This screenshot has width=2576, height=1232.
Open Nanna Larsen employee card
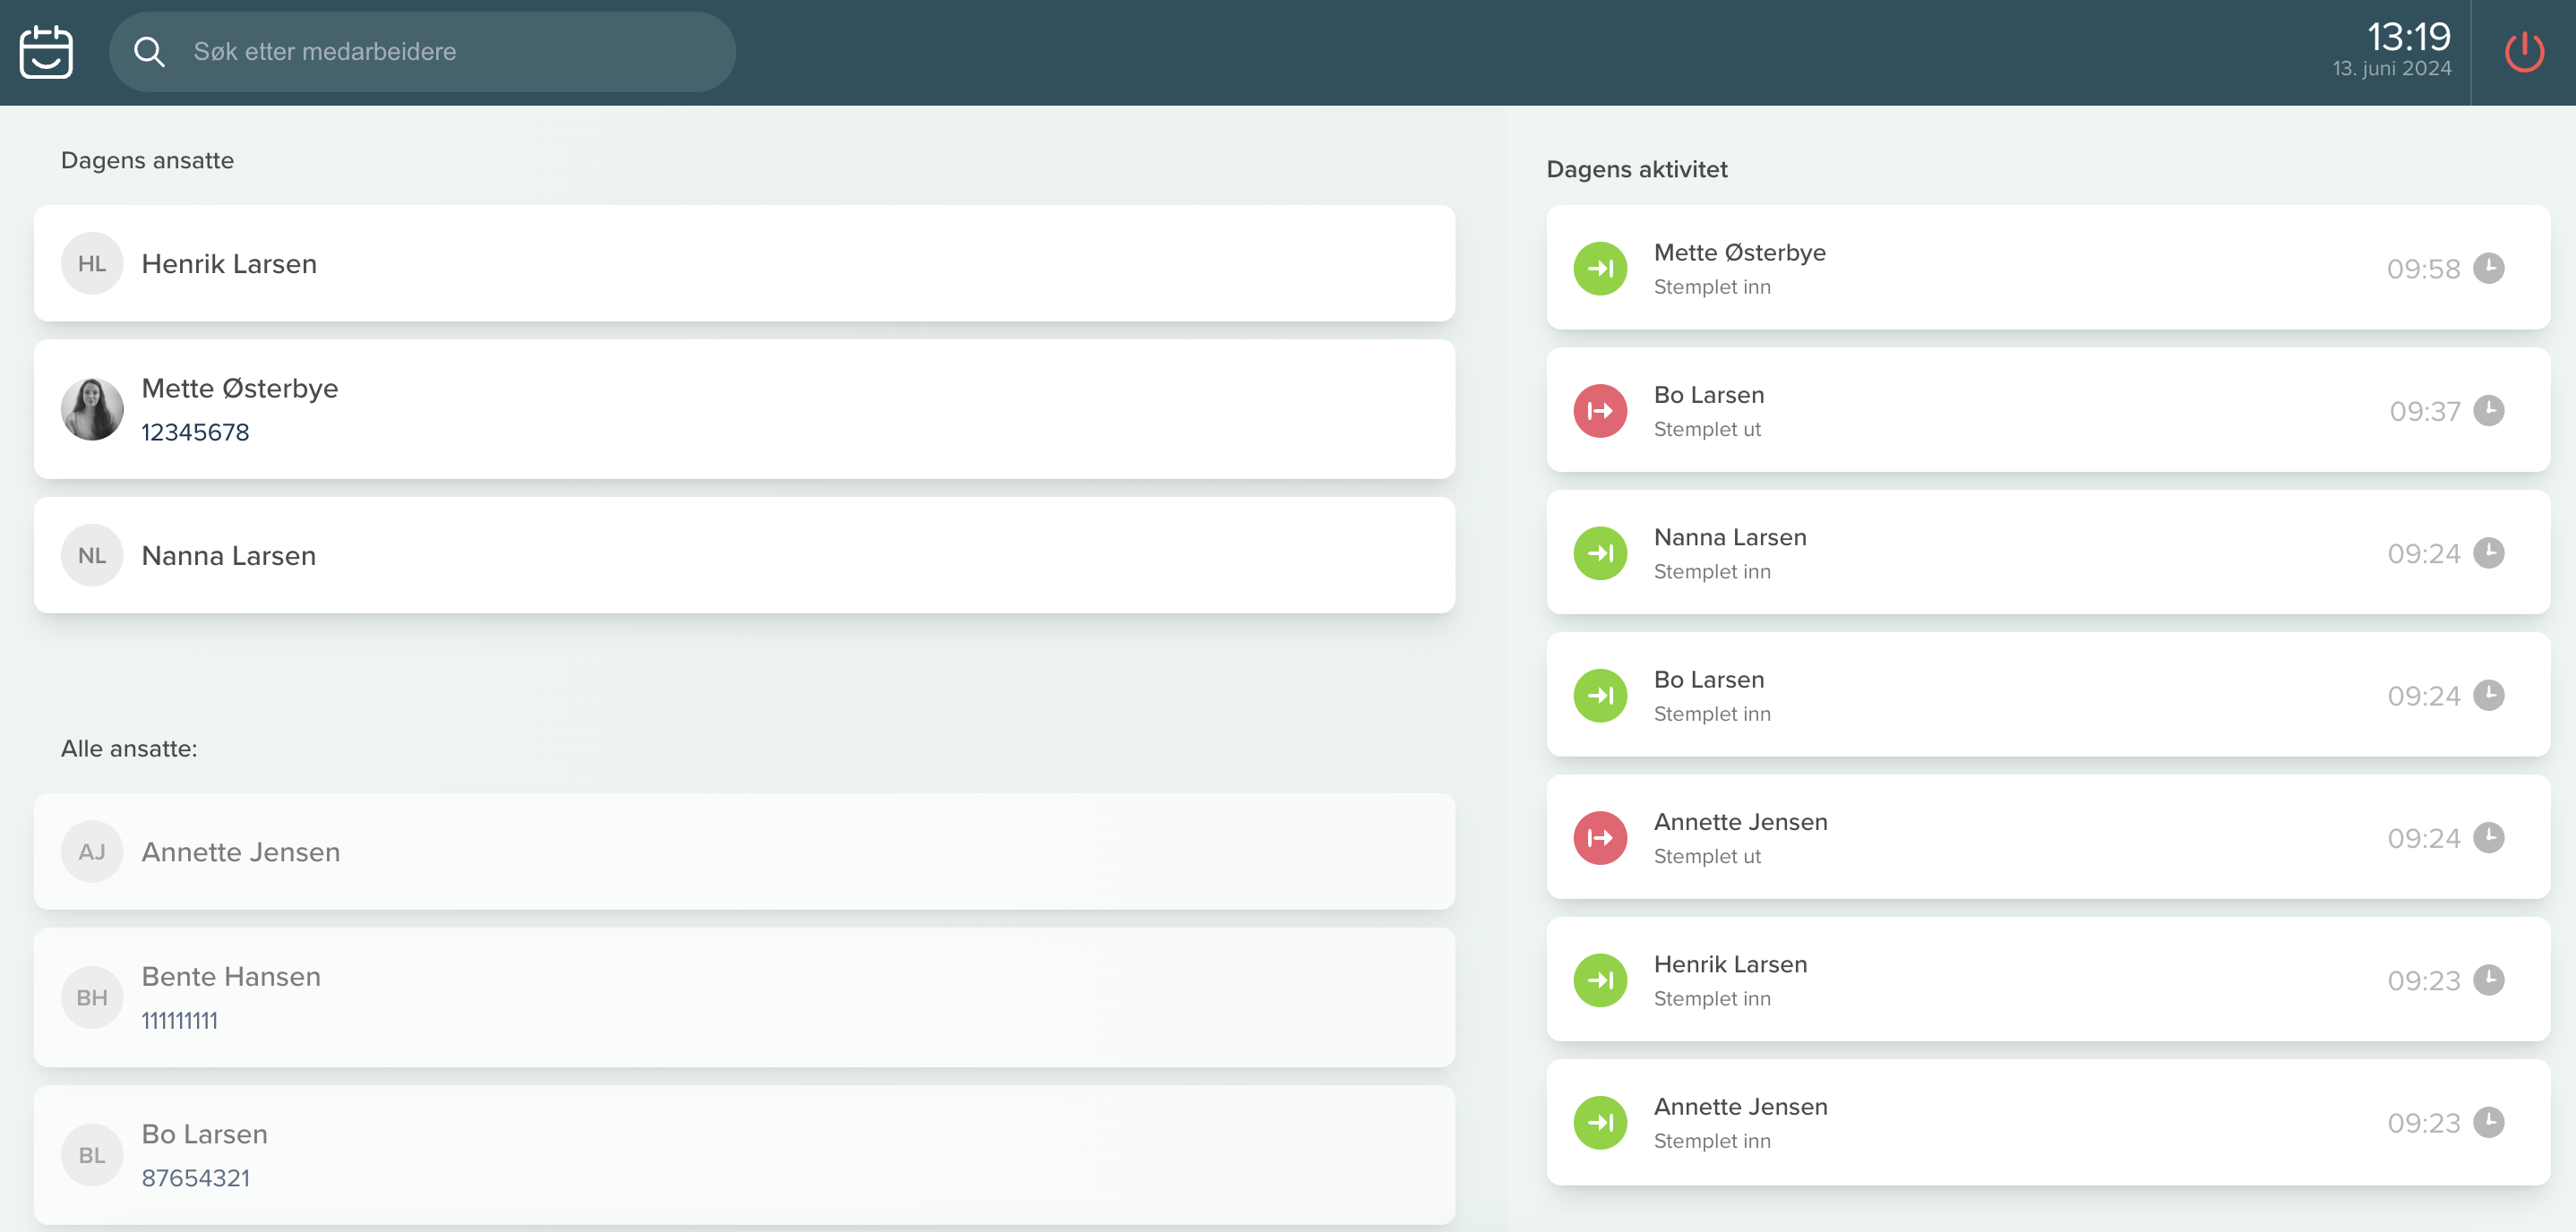(x=744, y=555)
